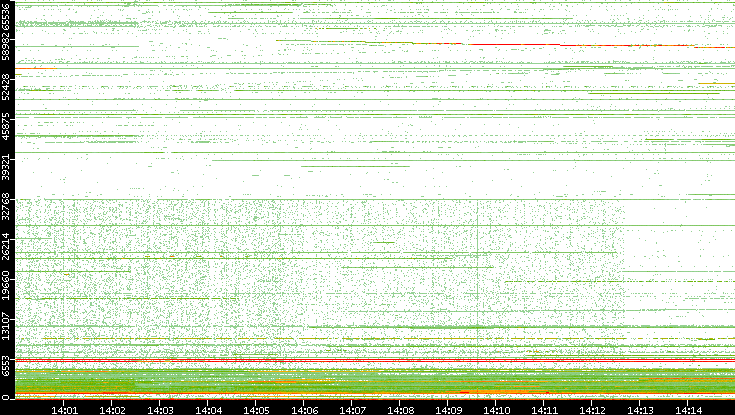
Task: Click the 14:08 time axis label
Action: pyautogui.click(x=400, y=410)
